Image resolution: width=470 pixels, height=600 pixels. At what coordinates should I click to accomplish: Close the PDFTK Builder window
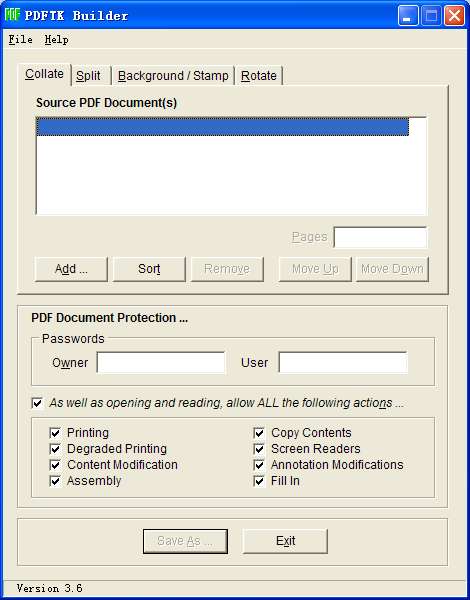454,16
